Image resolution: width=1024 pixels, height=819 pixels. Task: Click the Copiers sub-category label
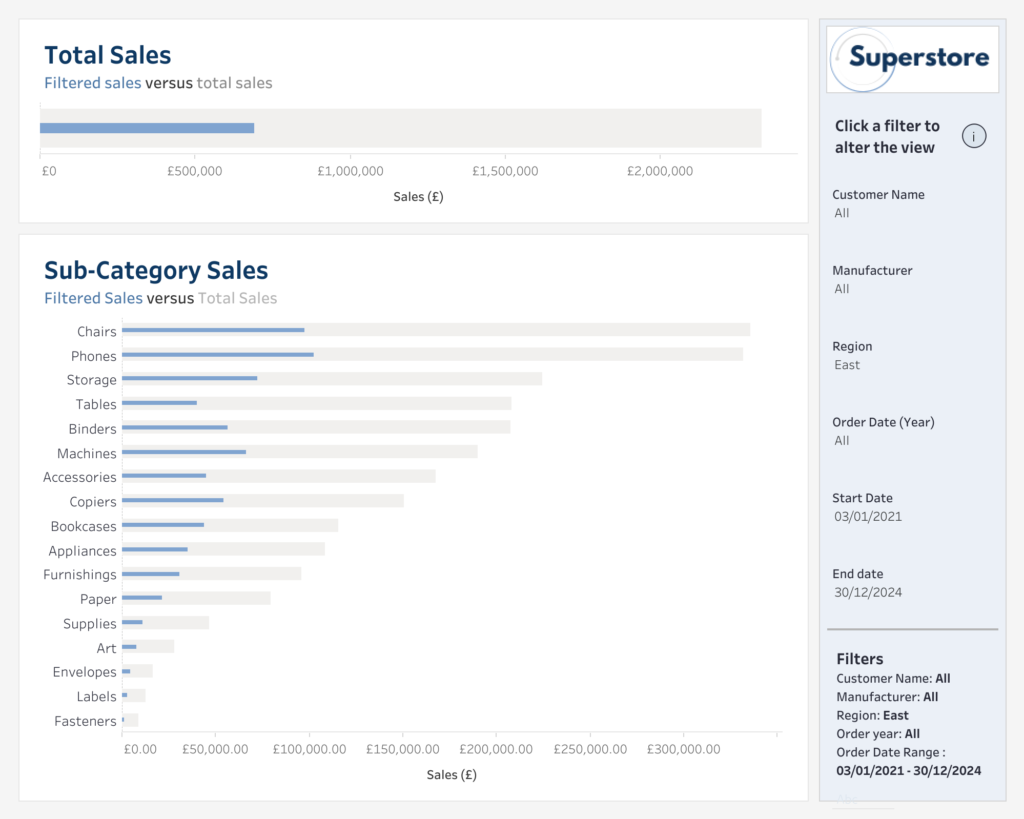click(93, 502)
